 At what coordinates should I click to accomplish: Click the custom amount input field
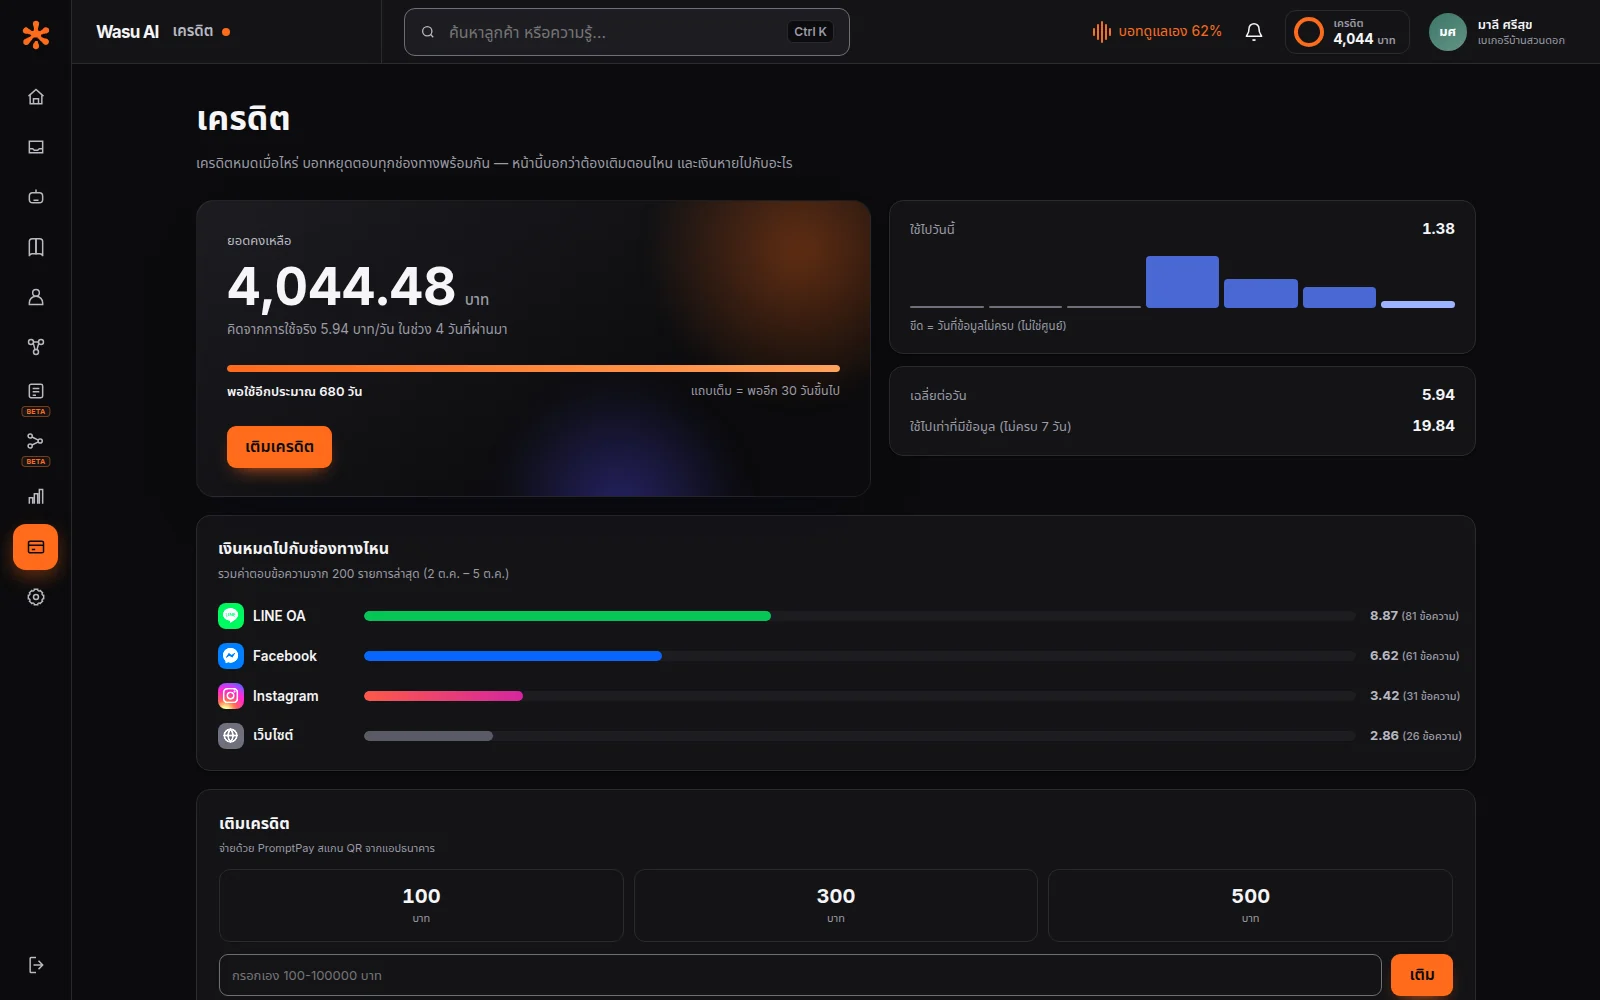(800, 975)
